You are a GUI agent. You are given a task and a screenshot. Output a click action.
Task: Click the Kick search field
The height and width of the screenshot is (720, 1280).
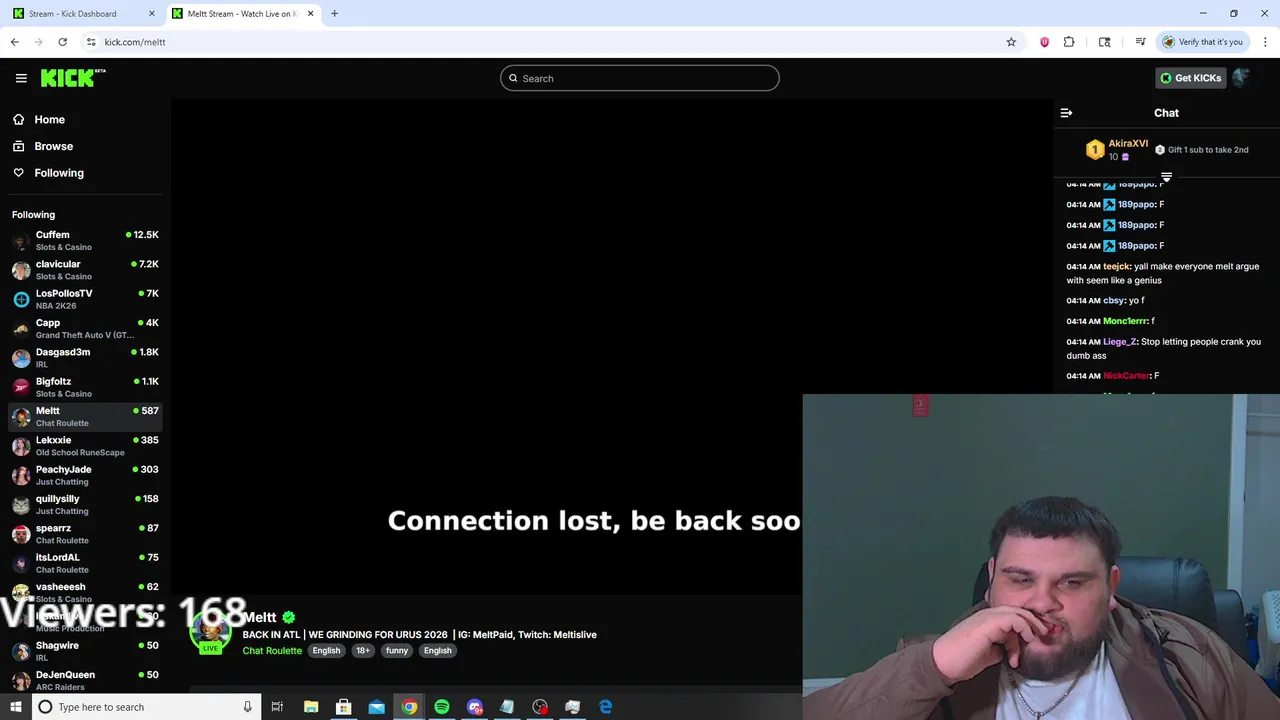pos(640,78)
